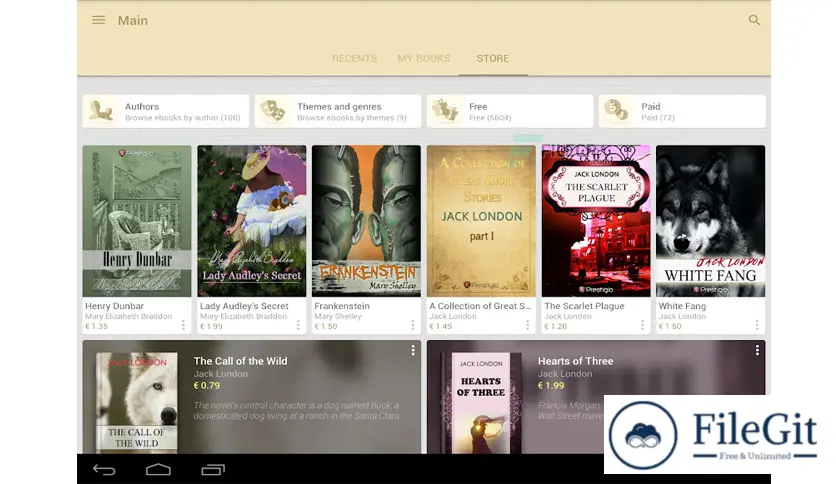The width and height of the screenshot is (836, 484).
Task: Open options menu for The Scarlet Plague
Action: [642, 325]
